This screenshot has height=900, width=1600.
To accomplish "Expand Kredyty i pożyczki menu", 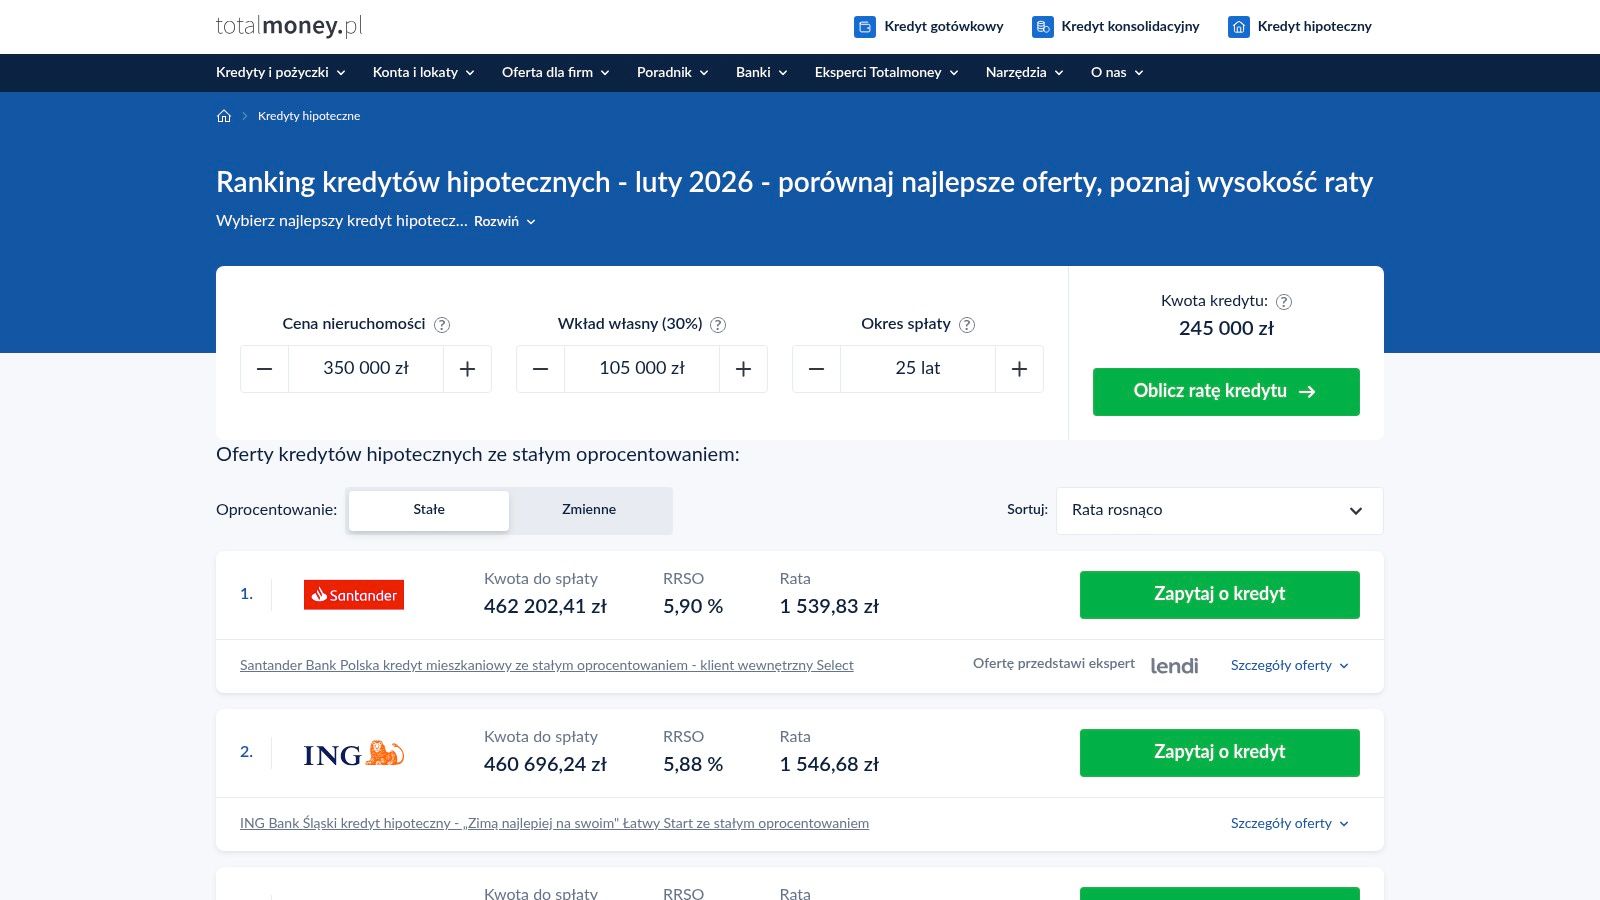I will pyautogui.click(x=281, y=72).
